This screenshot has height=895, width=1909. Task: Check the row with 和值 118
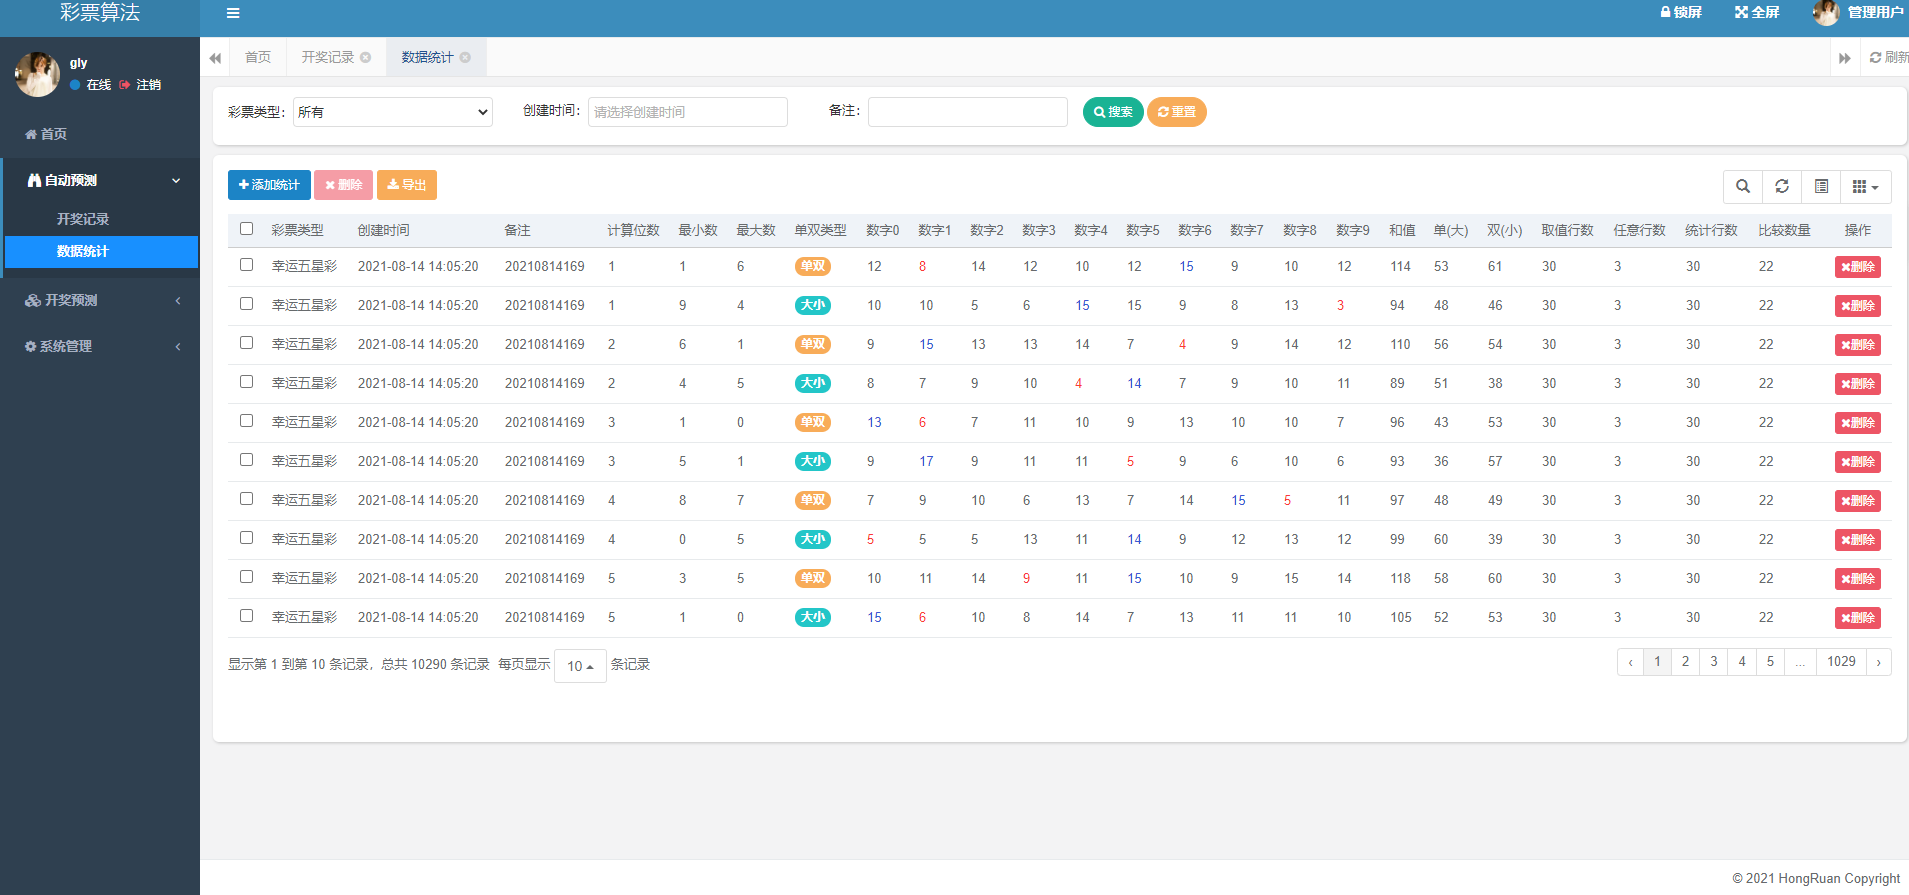click(x=247, y=577)
